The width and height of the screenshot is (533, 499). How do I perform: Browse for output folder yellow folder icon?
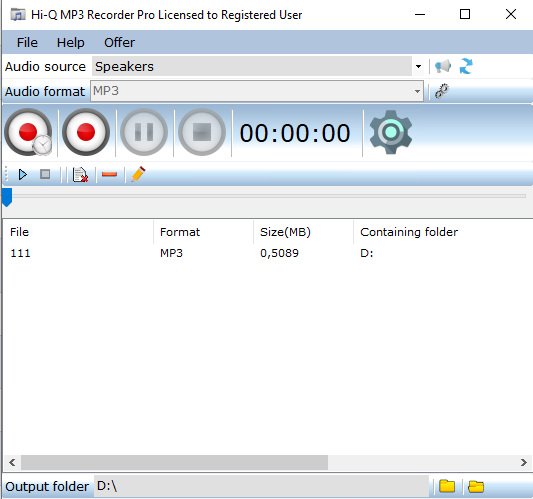click(x=447, y=486)
